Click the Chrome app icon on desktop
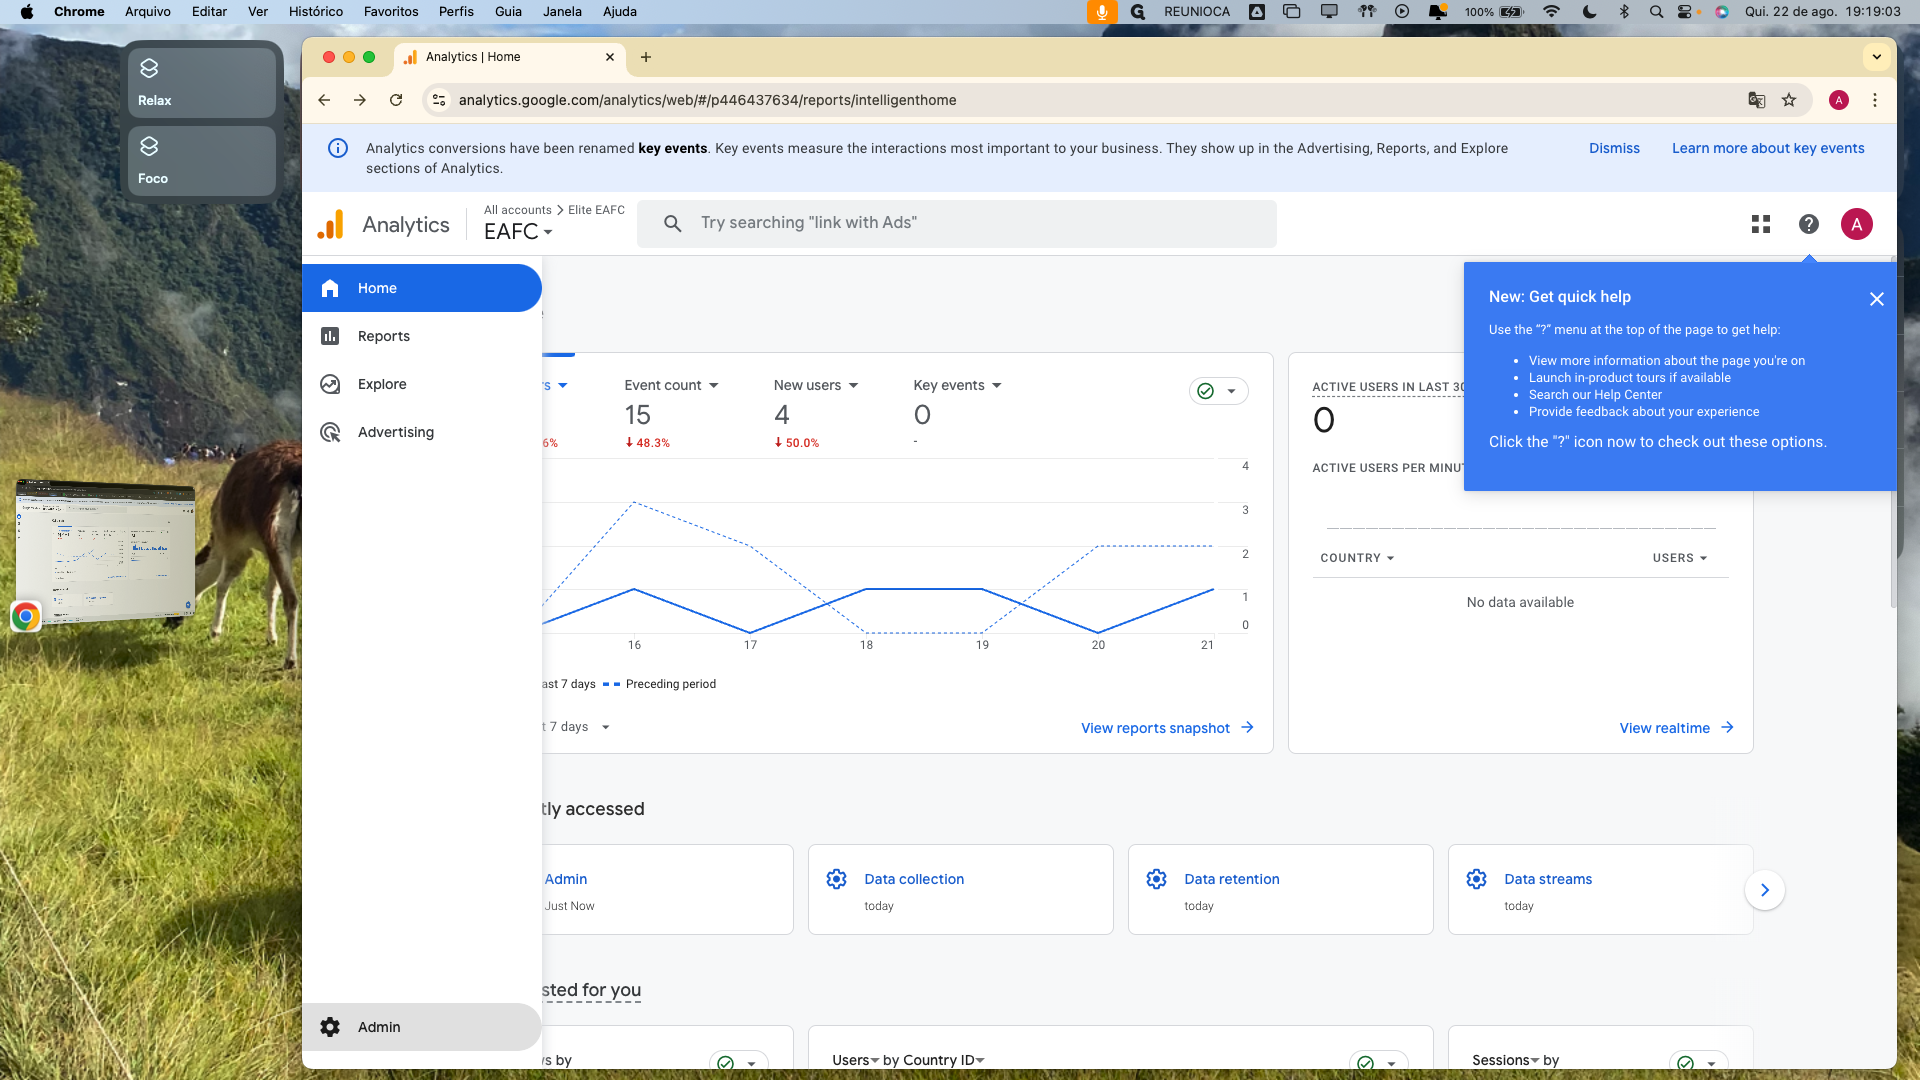The width and height of the screenshot is (1920, 1080). (x=26, y=616)
